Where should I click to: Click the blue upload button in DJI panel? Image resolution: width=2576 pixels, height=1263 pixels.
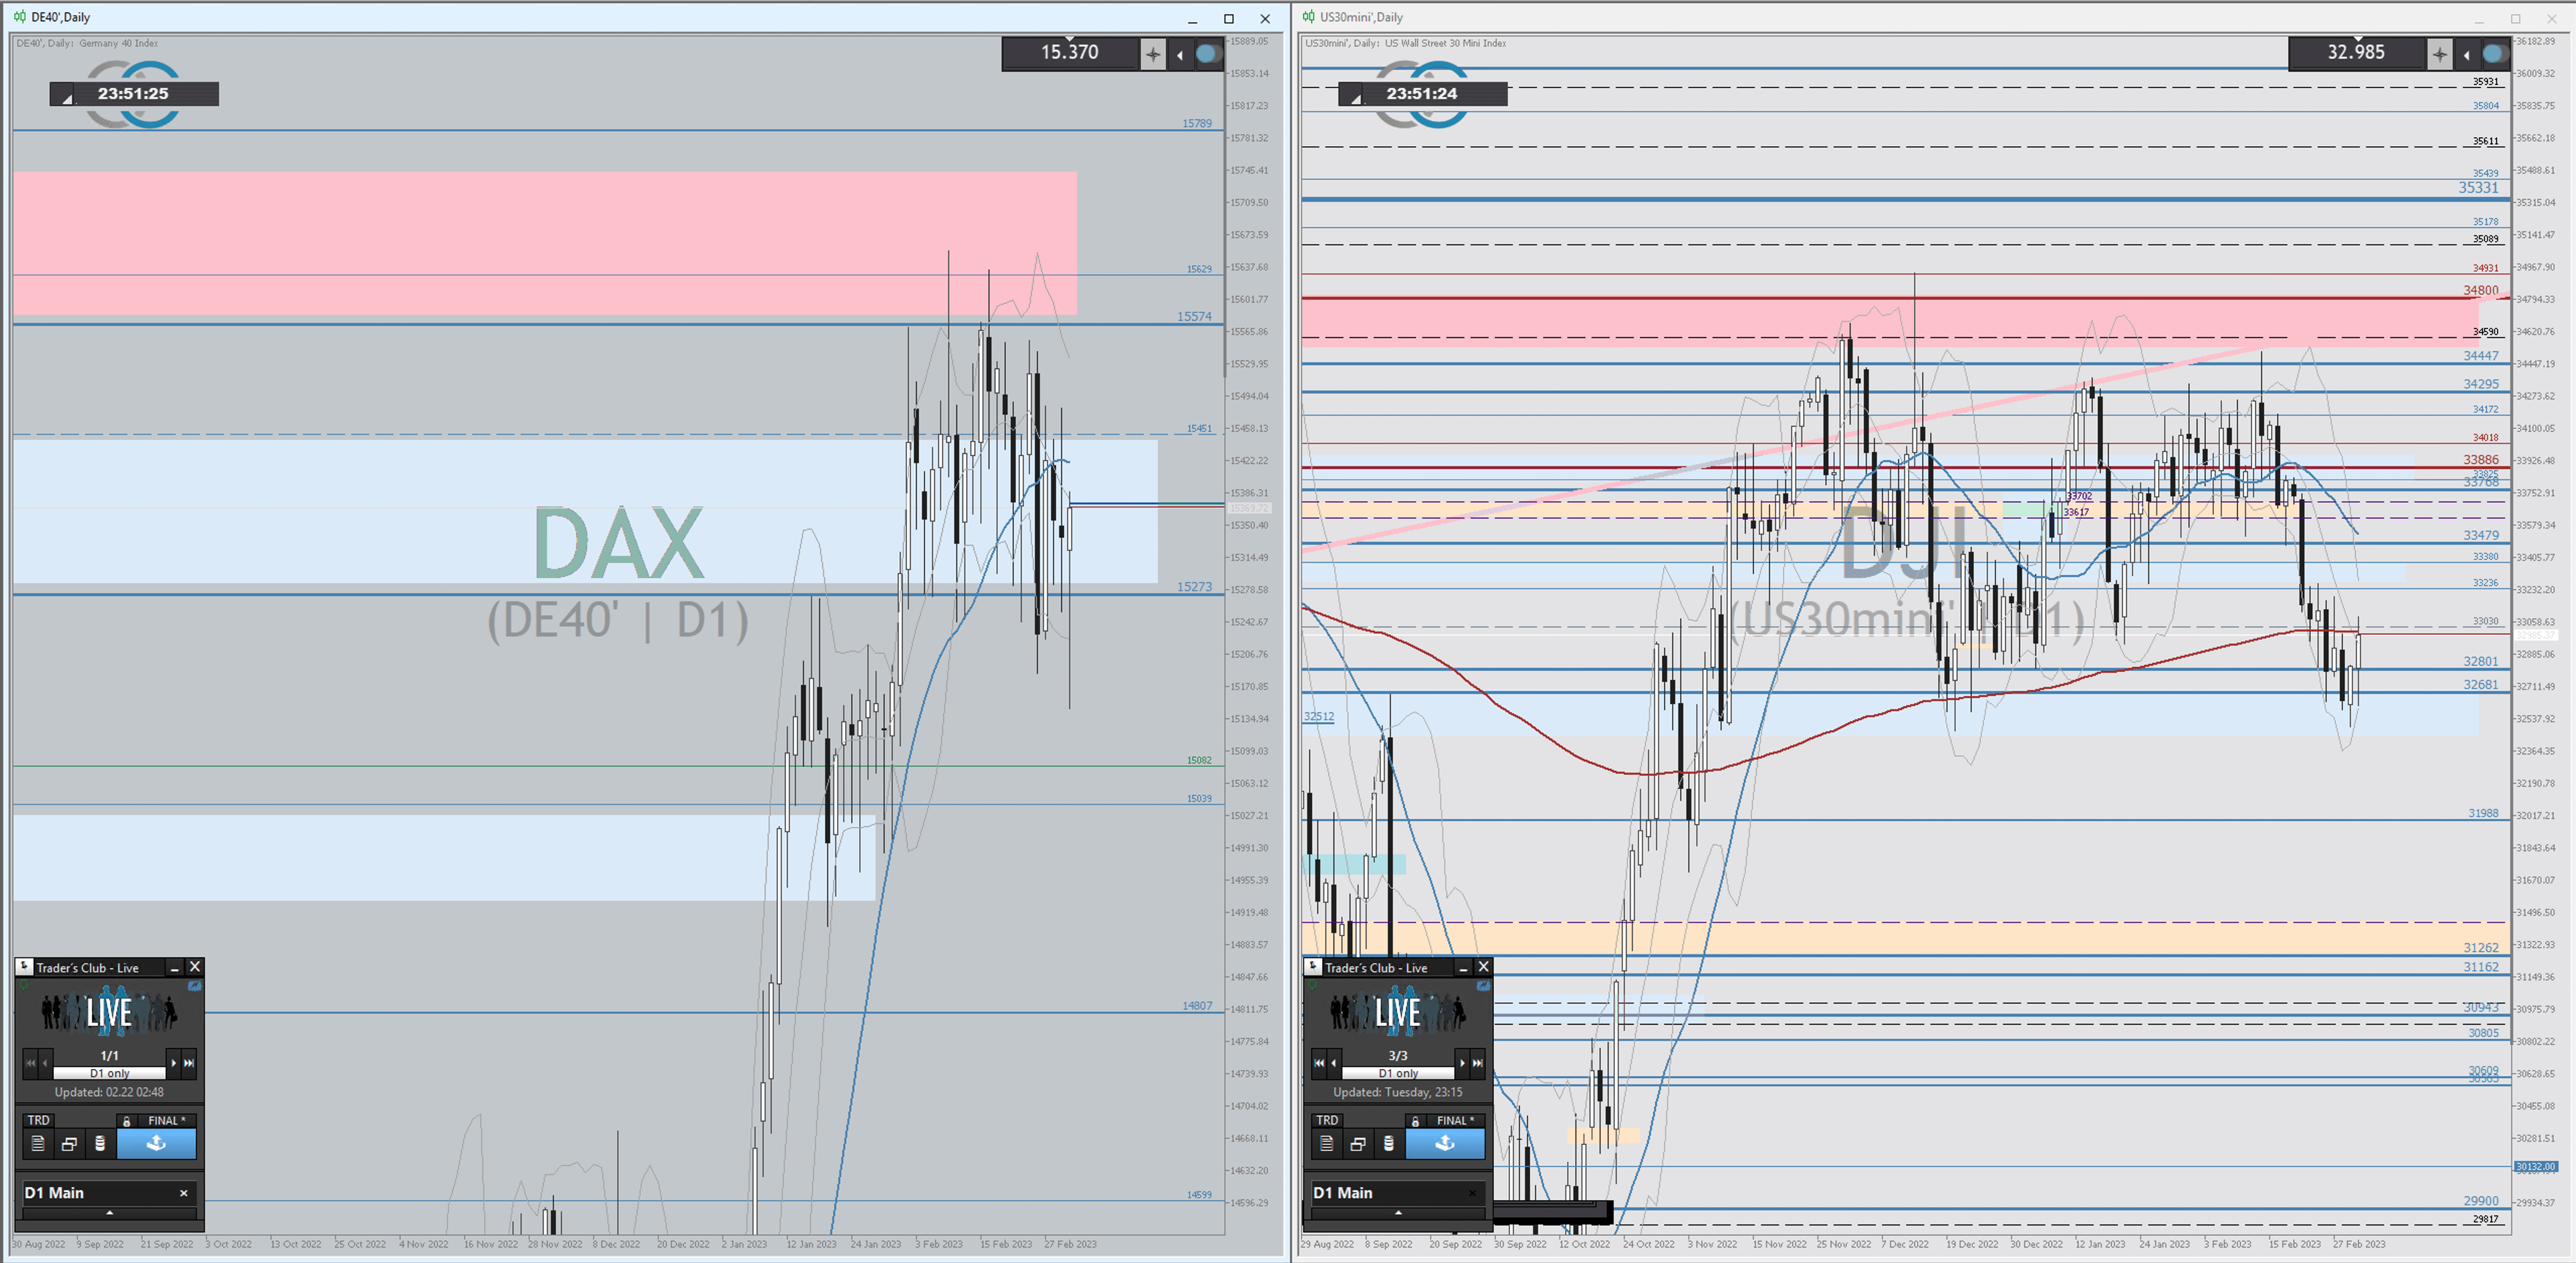coord(1445,1144)
